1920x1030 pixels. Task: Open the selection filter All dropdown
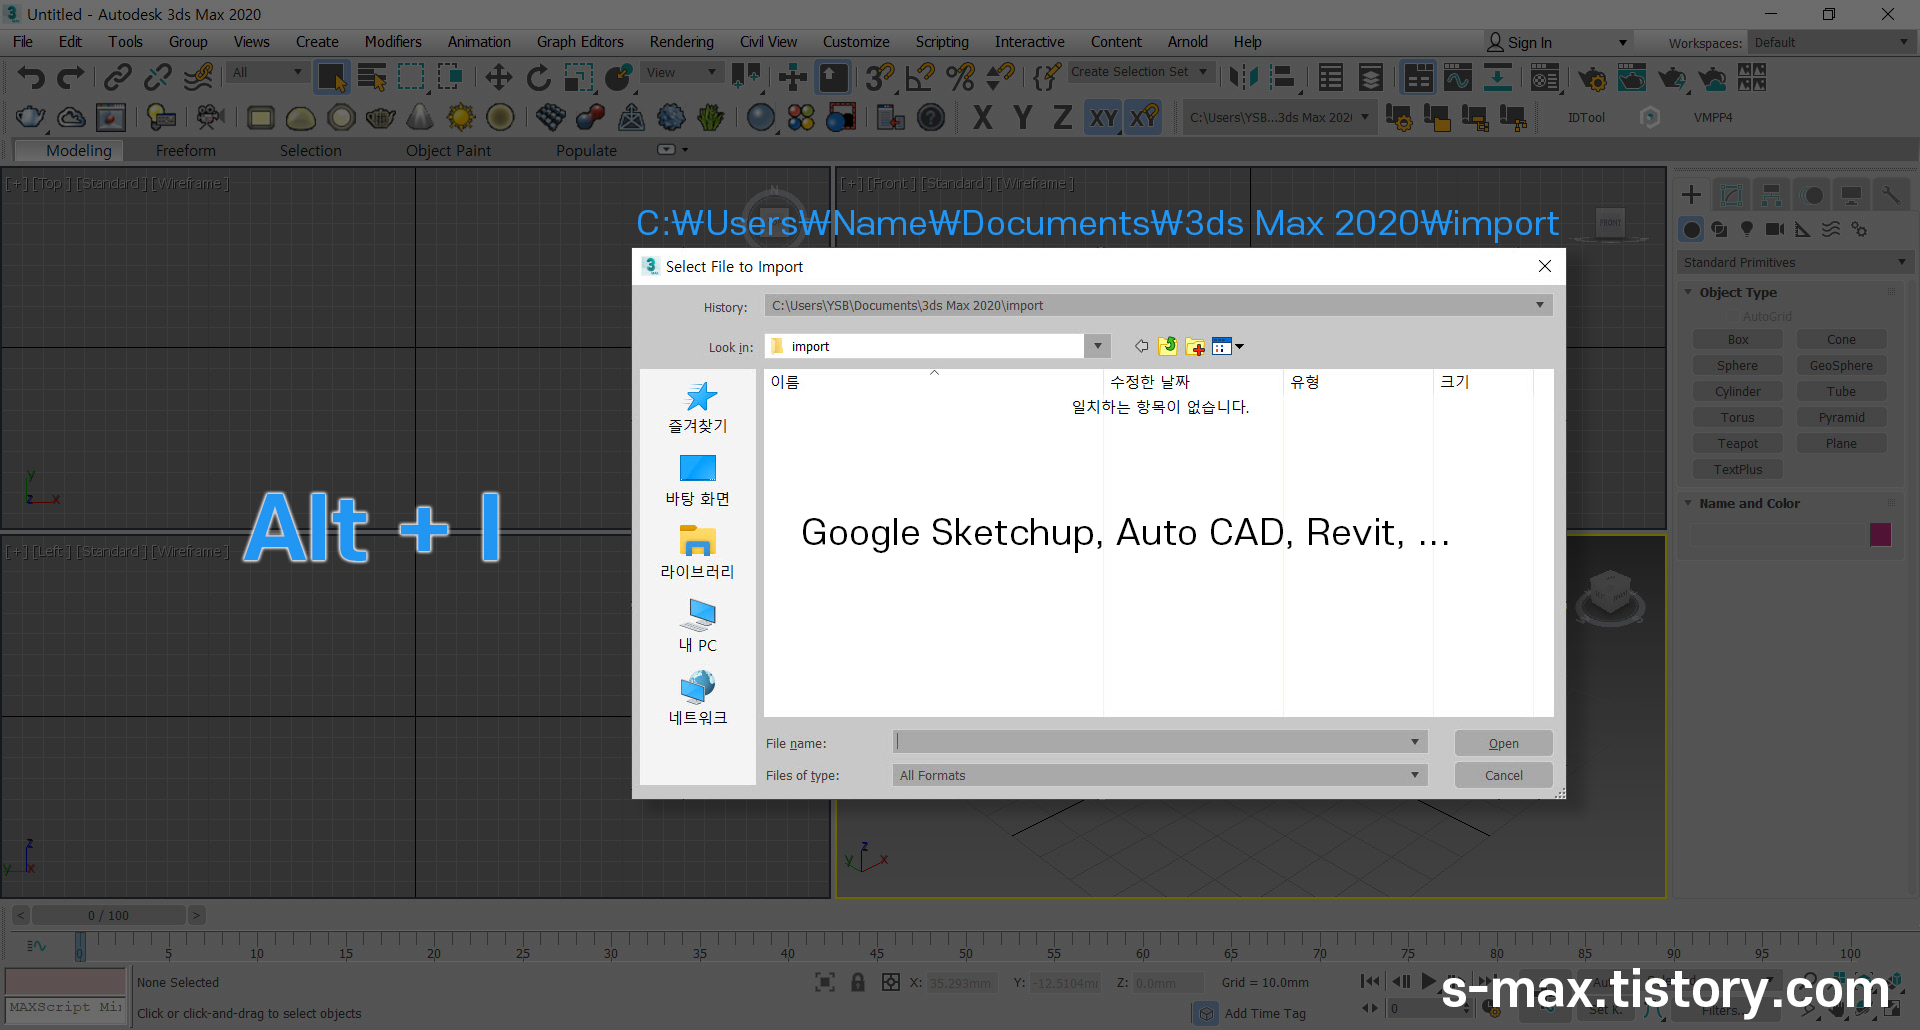(x=266, y=72)
